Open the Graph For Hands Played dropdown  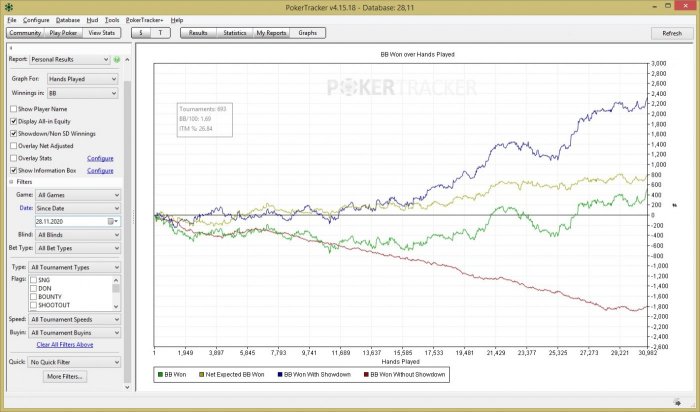pyautogui.click(x=83, y=79)
